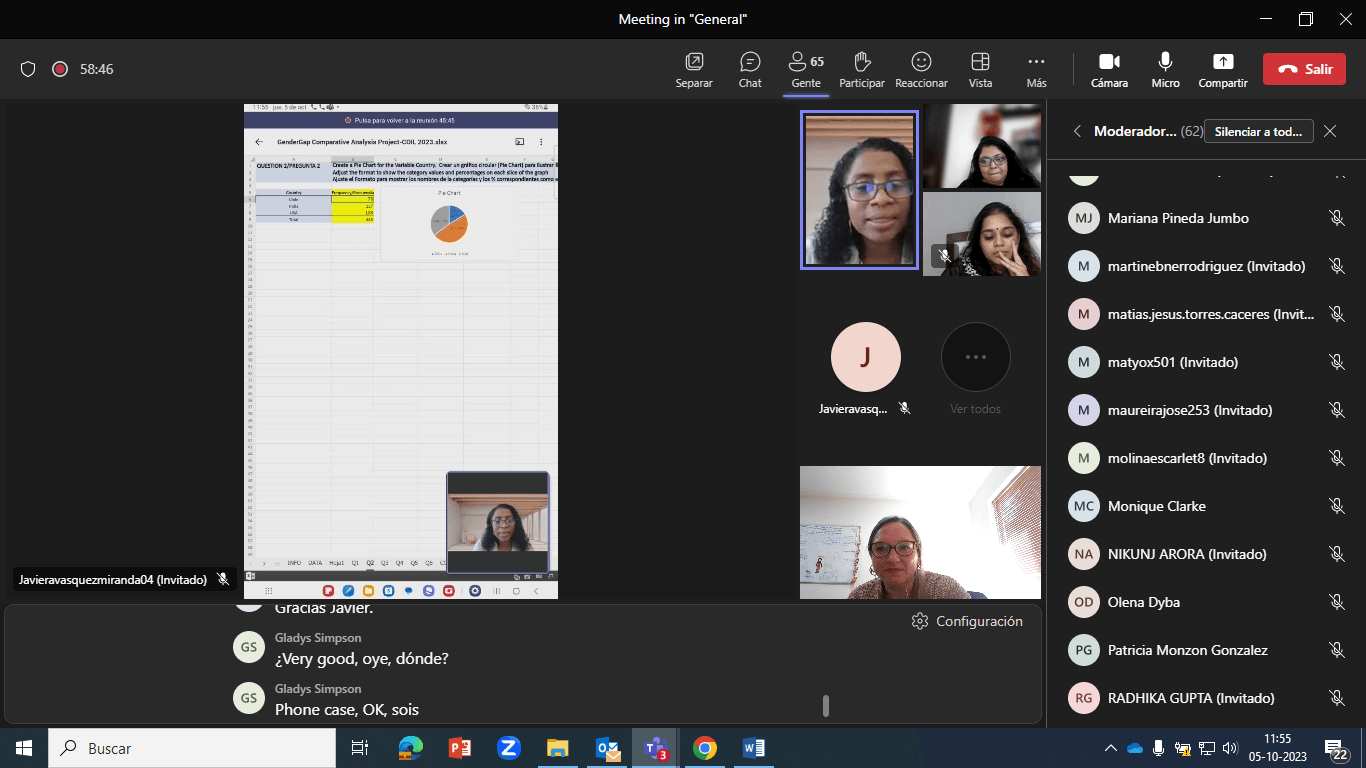Select Olena Dyba in participants list
Viewport: 1366px width, 768px height.
click(x=1143, y=602)
